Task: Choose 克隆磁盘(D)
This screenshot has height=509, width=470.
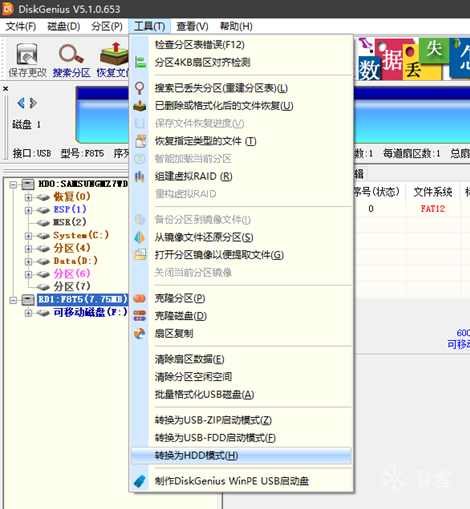Action: coord(241,316)
